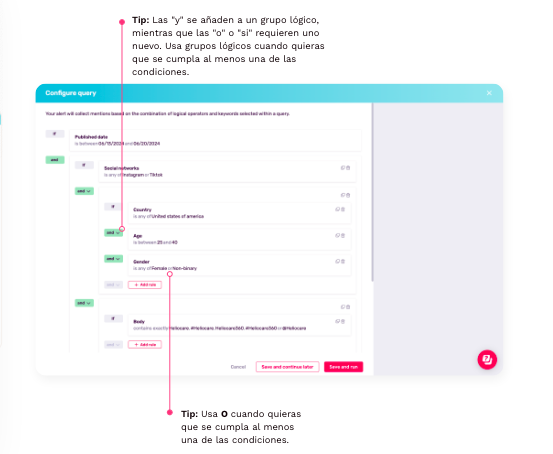Viewport: 553px width, 454px height.
Task: Open 'and' dropdown for the Body group
Action: [x=84, y=303]
